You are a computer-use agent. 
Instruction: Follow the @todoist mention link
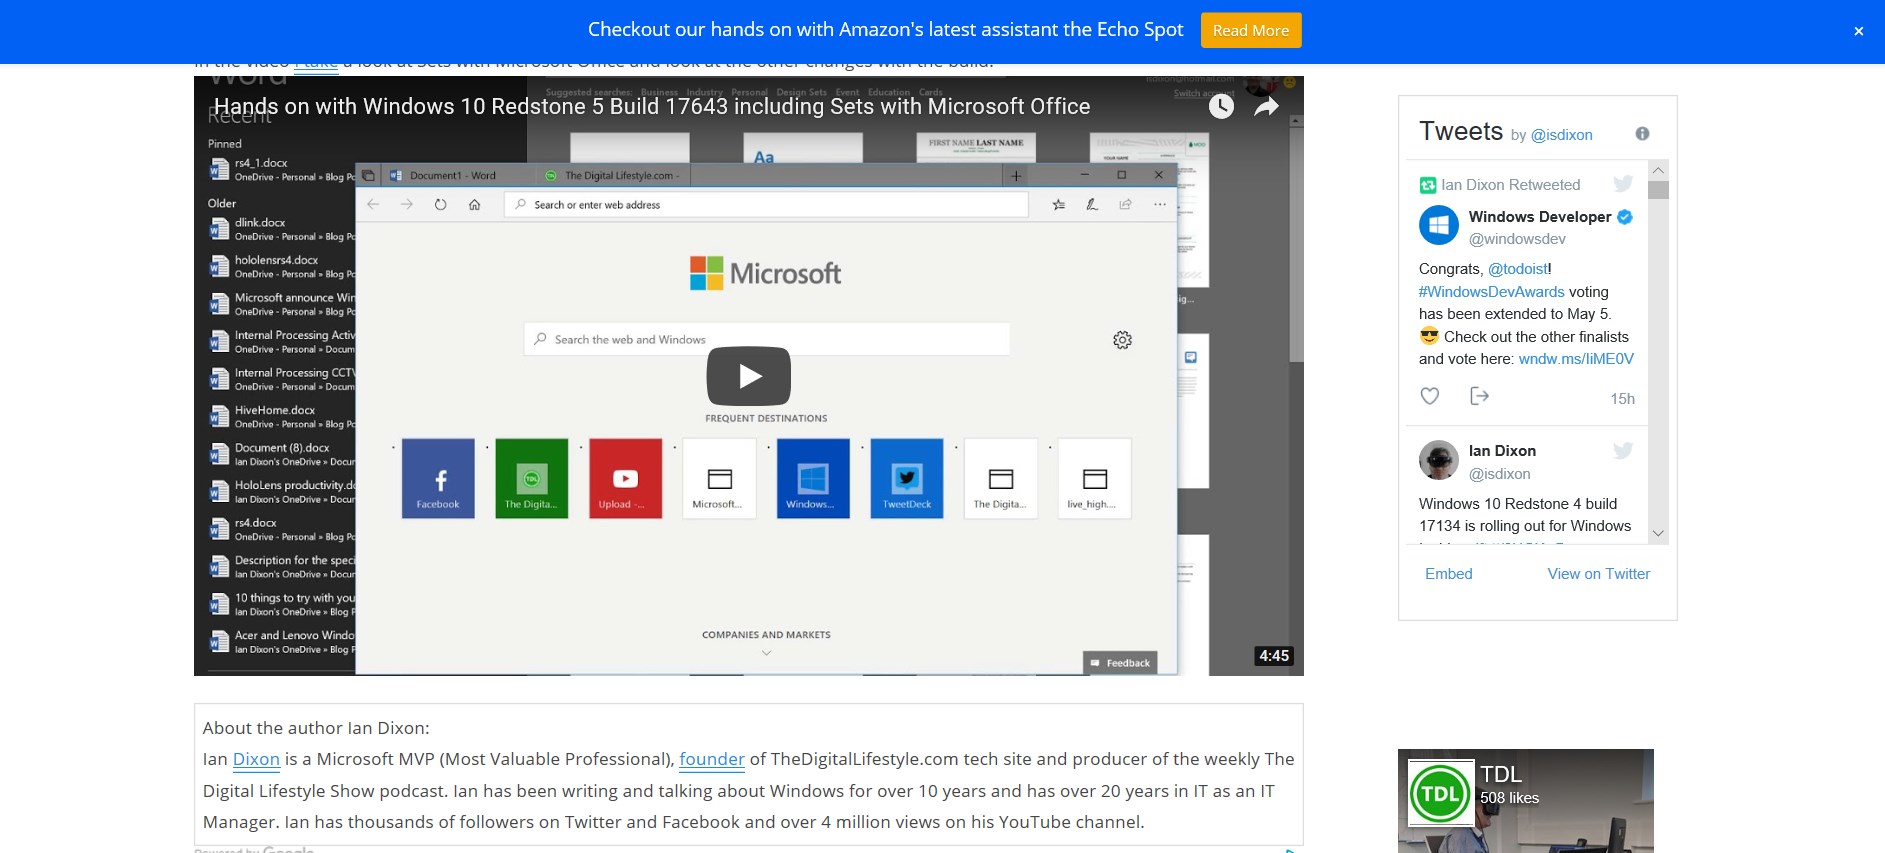click(x=1517, y=269)
